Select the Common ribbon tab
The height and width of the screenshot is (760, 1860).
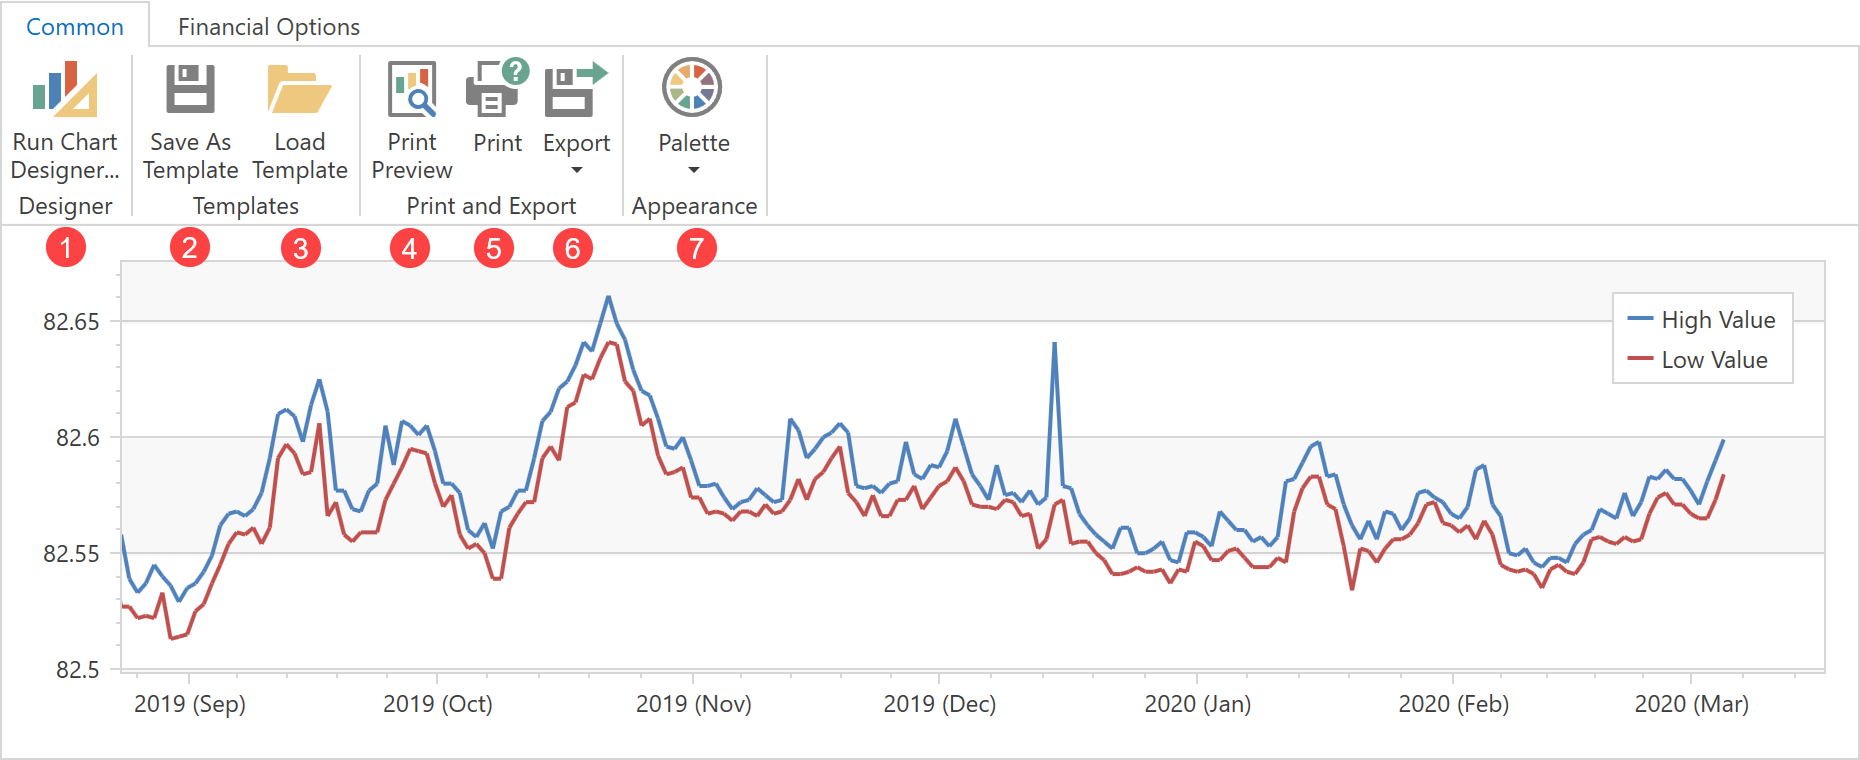point(75,27)
